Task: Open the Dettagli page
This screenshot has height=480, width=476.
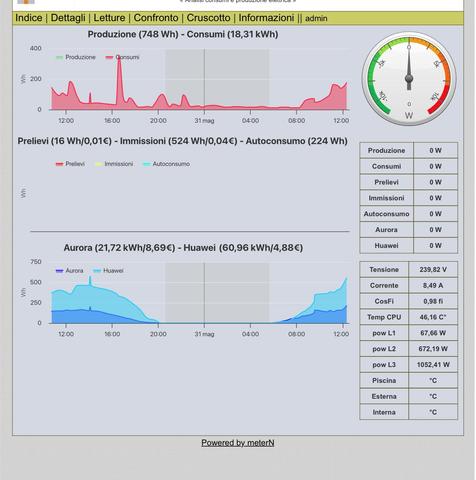Action: pyautogui.click(x=68, y=18)
